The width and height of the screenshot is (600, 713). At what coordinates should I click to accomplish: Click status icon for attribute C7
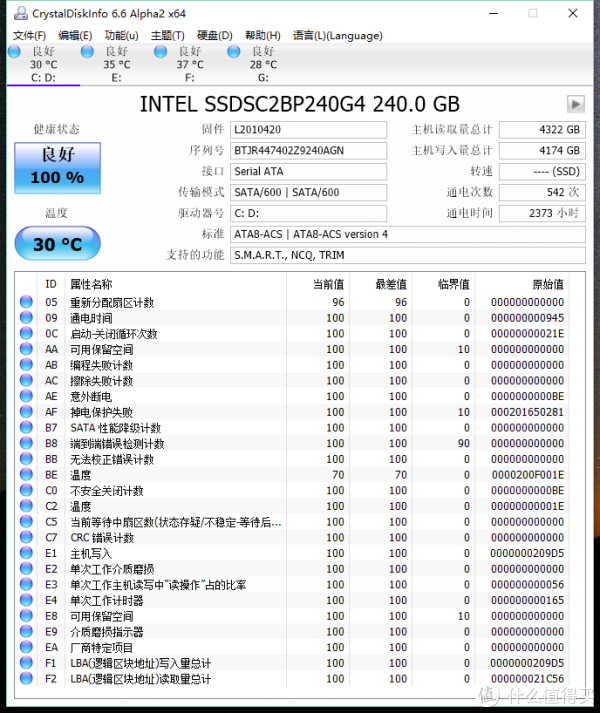pyautogui.click(x=26, y=537)
